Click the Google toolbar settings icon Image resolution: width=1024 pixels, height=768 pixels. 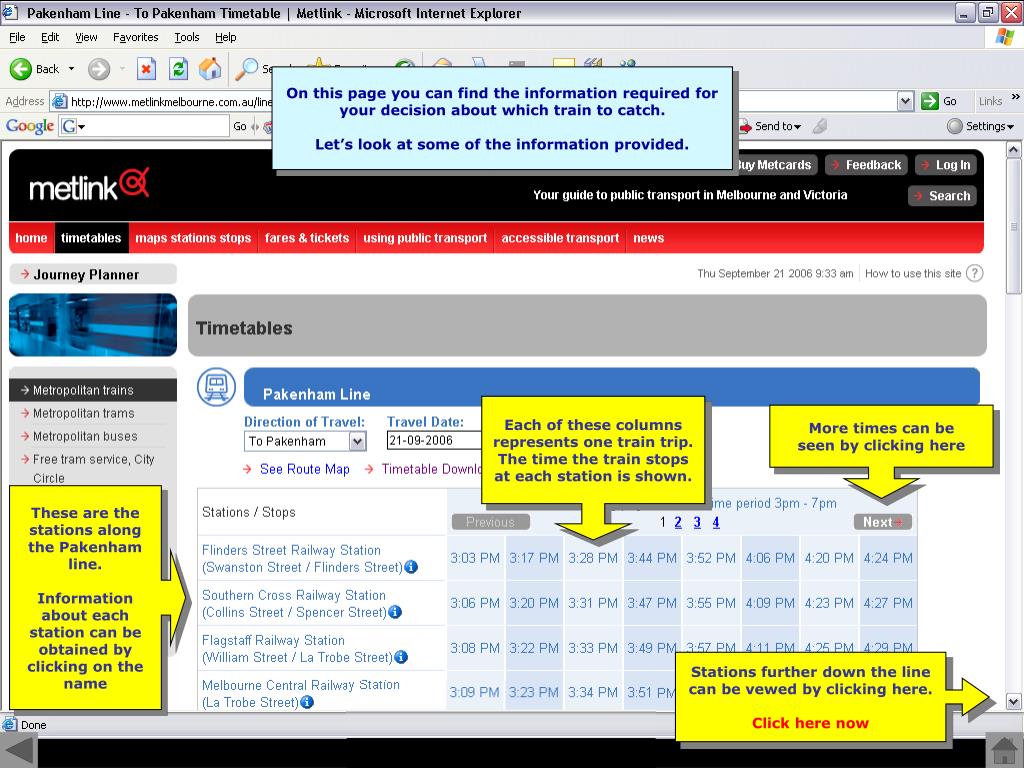tap(955, 126)
